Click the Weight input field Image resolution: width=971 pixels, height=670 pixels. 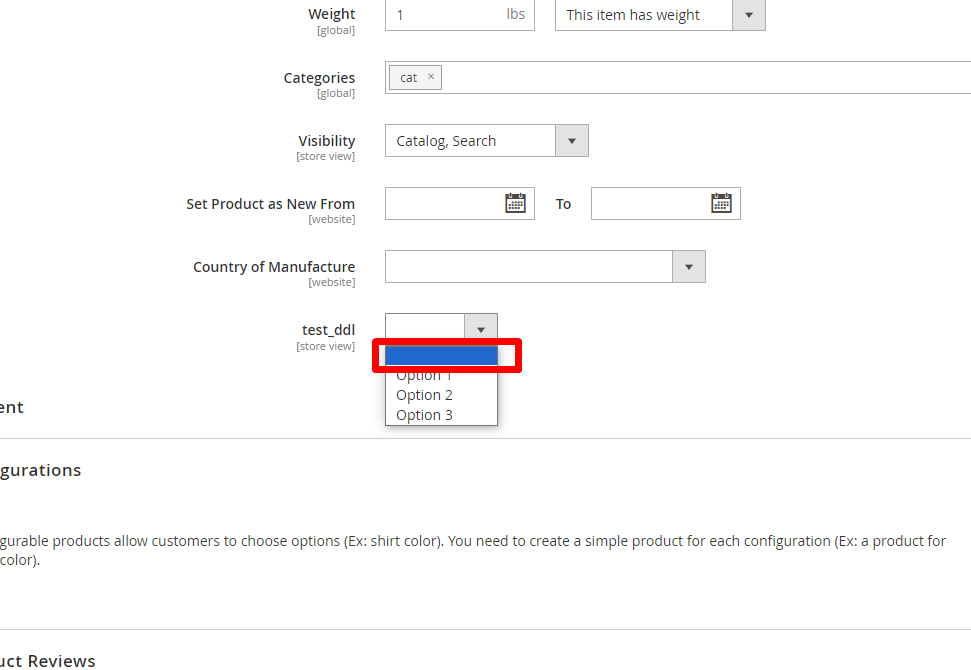(459, 15)
